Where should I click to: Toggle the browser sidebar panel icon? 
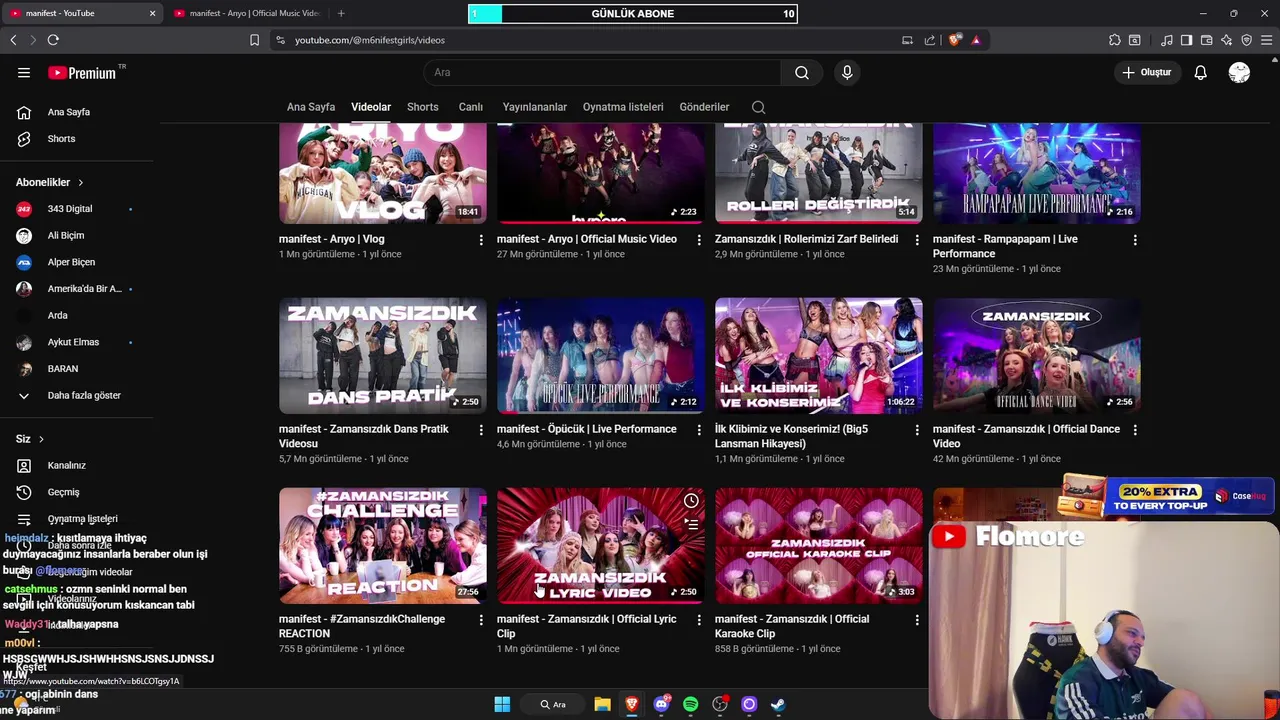pyautogui.click(x=1186, y=40)
